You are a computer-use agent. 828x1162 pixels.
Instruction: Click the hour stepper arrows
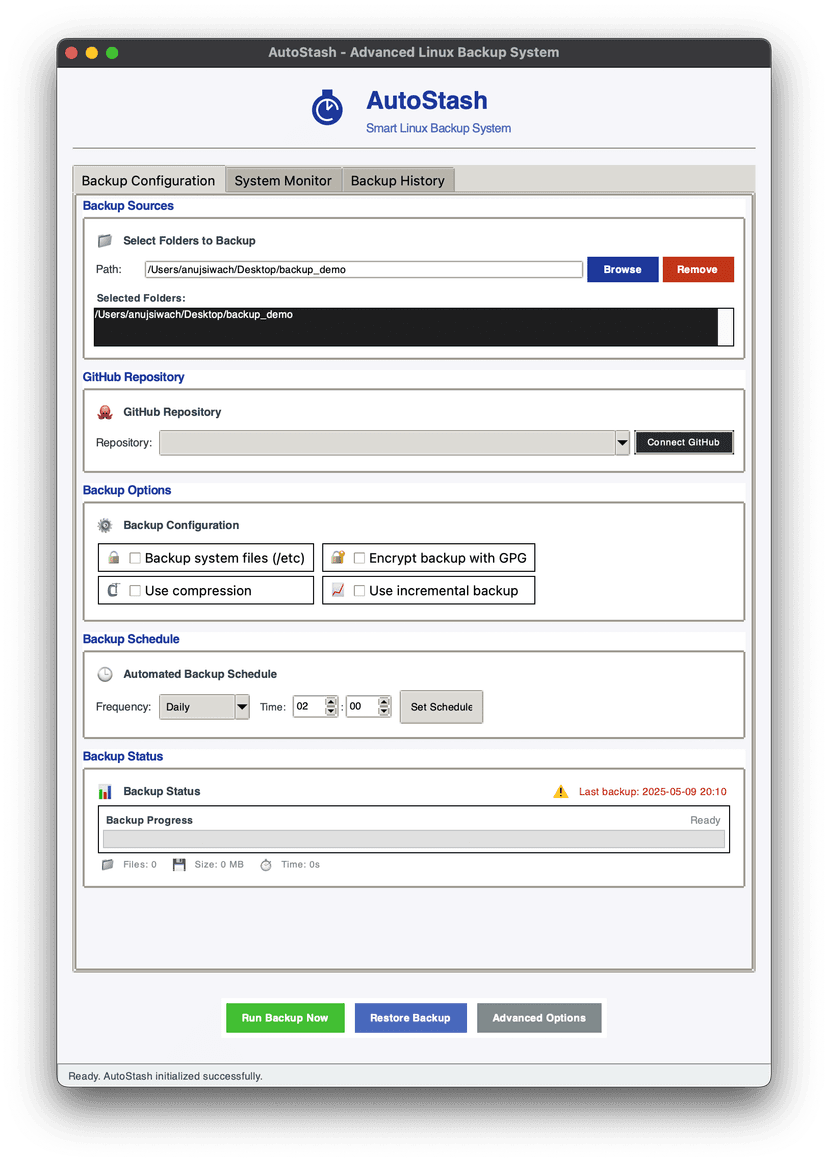[331, 706]
